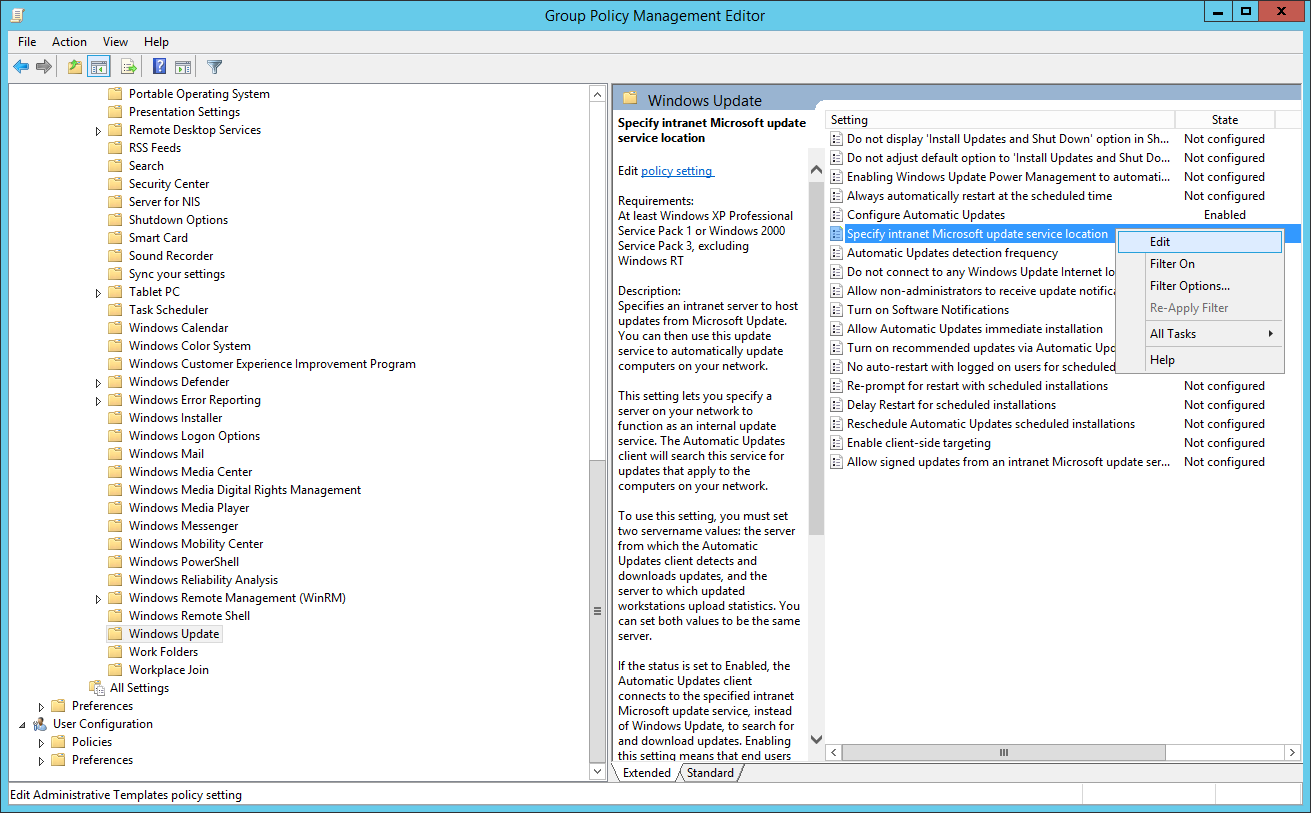The height and width of the screenshot is (813, 1311).
Task: Click the title bar application icon
Action: pos(17,14)
